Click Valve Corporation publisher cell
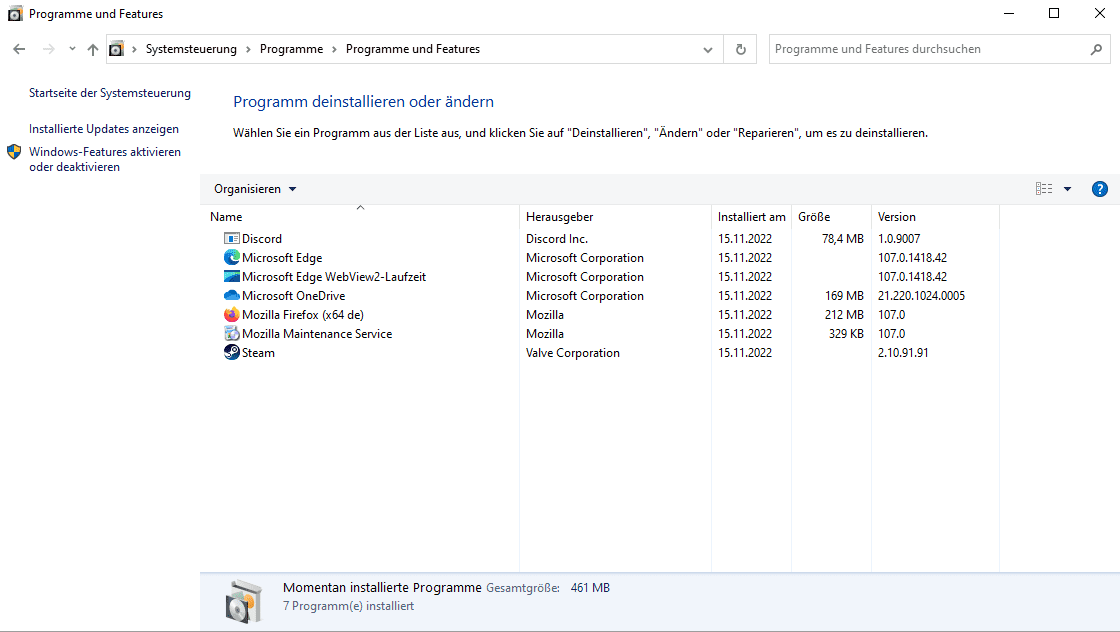This screenshot has width=1120, height=632. point(573,353)
